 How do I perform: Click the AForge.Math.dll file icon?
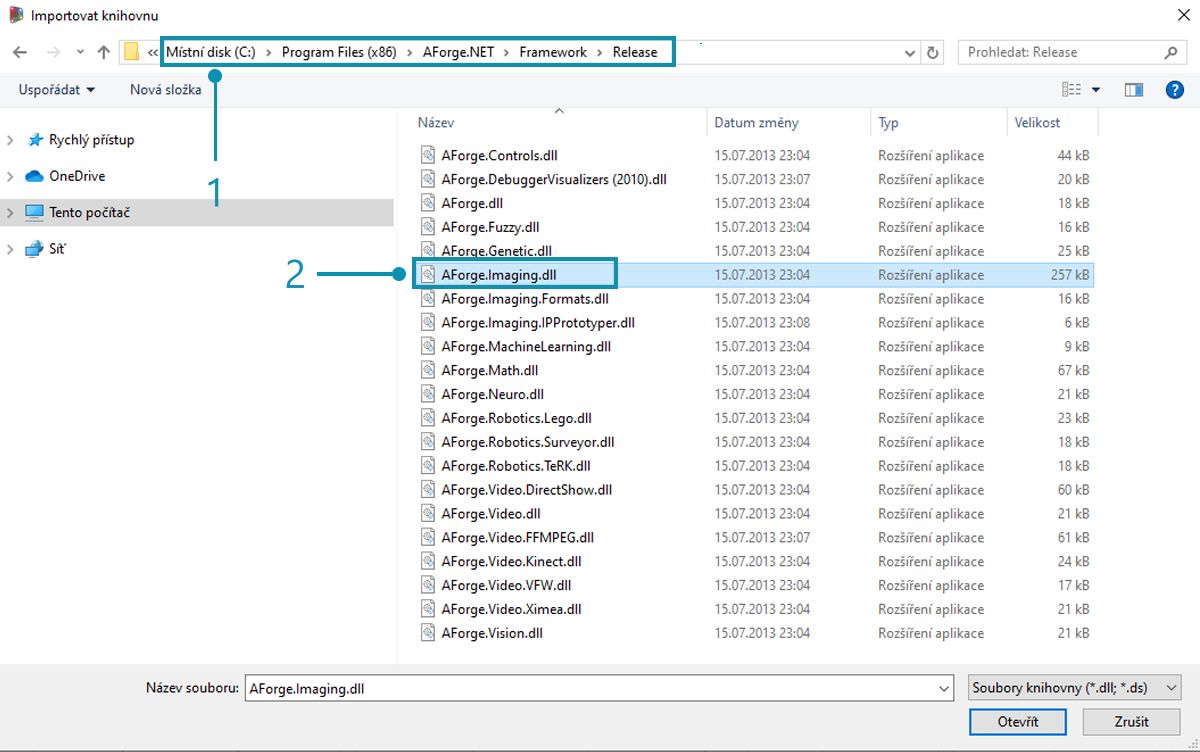pos(428,371)
